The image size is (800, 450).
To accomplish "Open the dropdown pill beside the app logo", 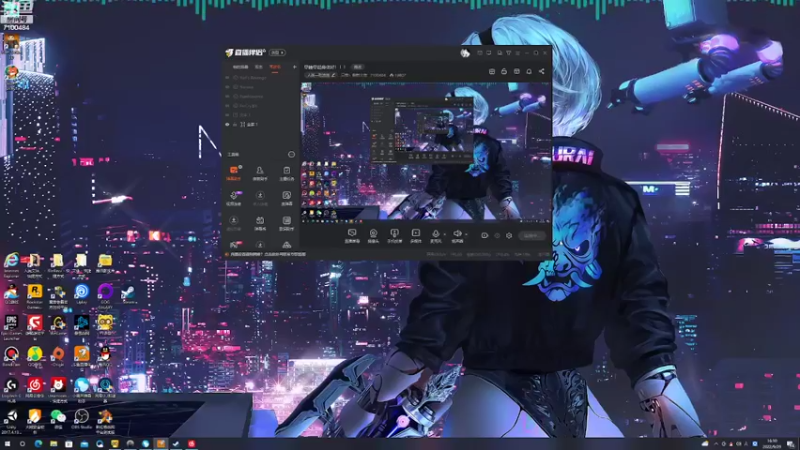I will tap(278, 53).
